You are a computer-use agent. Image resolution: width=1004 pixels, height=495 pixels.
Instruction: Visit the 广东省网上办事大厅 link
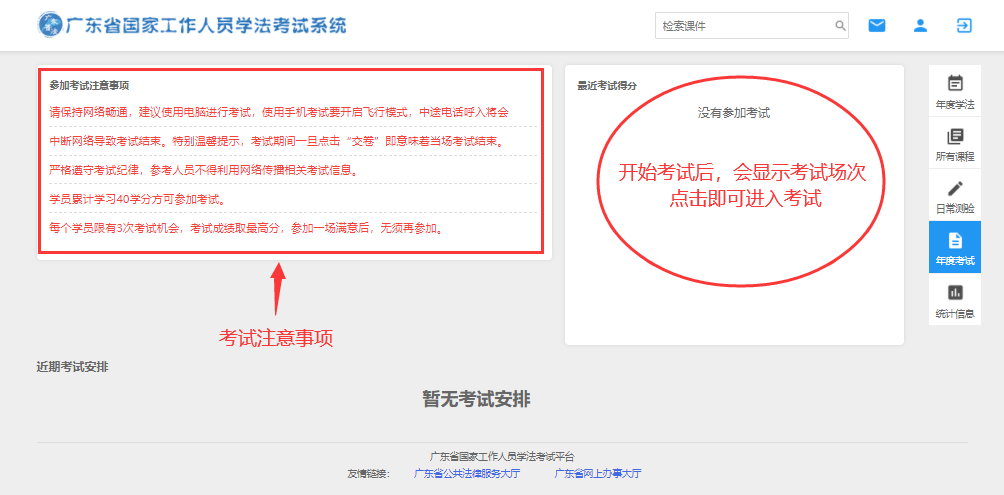coord(598,473)
